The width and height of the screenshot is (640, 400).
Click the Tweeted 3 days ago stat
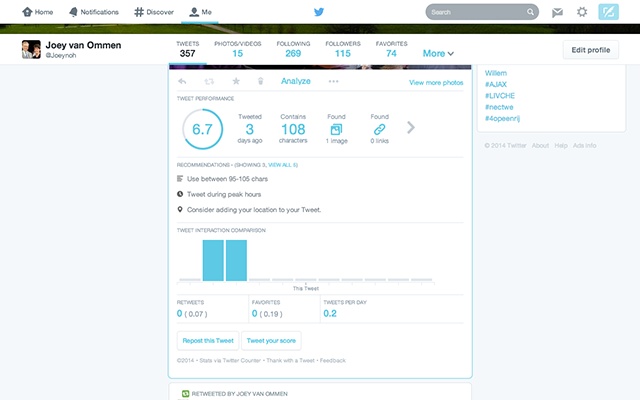pyautogui.click(x=250, y=129)
